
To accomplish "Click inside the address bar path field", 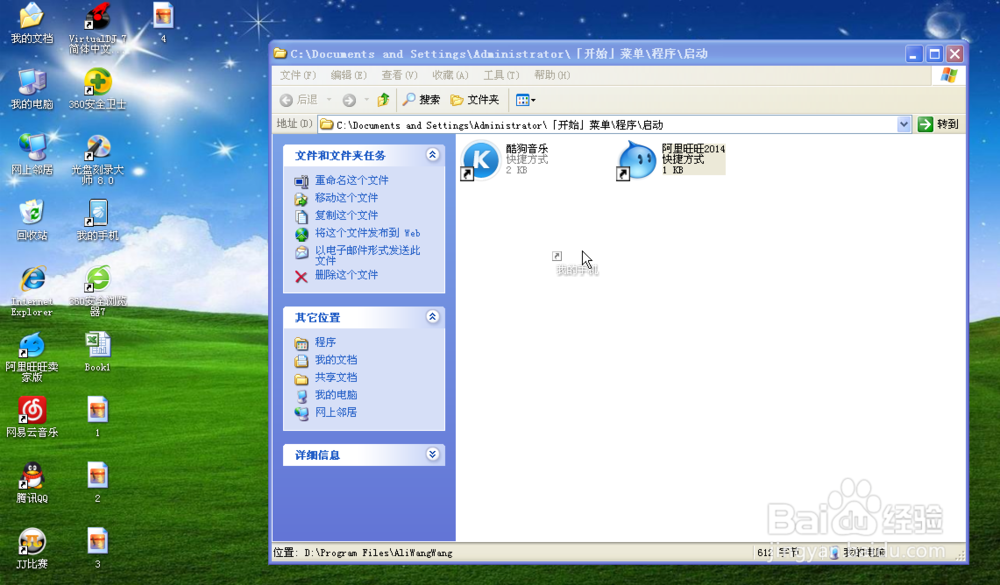I will click(607, 124).
